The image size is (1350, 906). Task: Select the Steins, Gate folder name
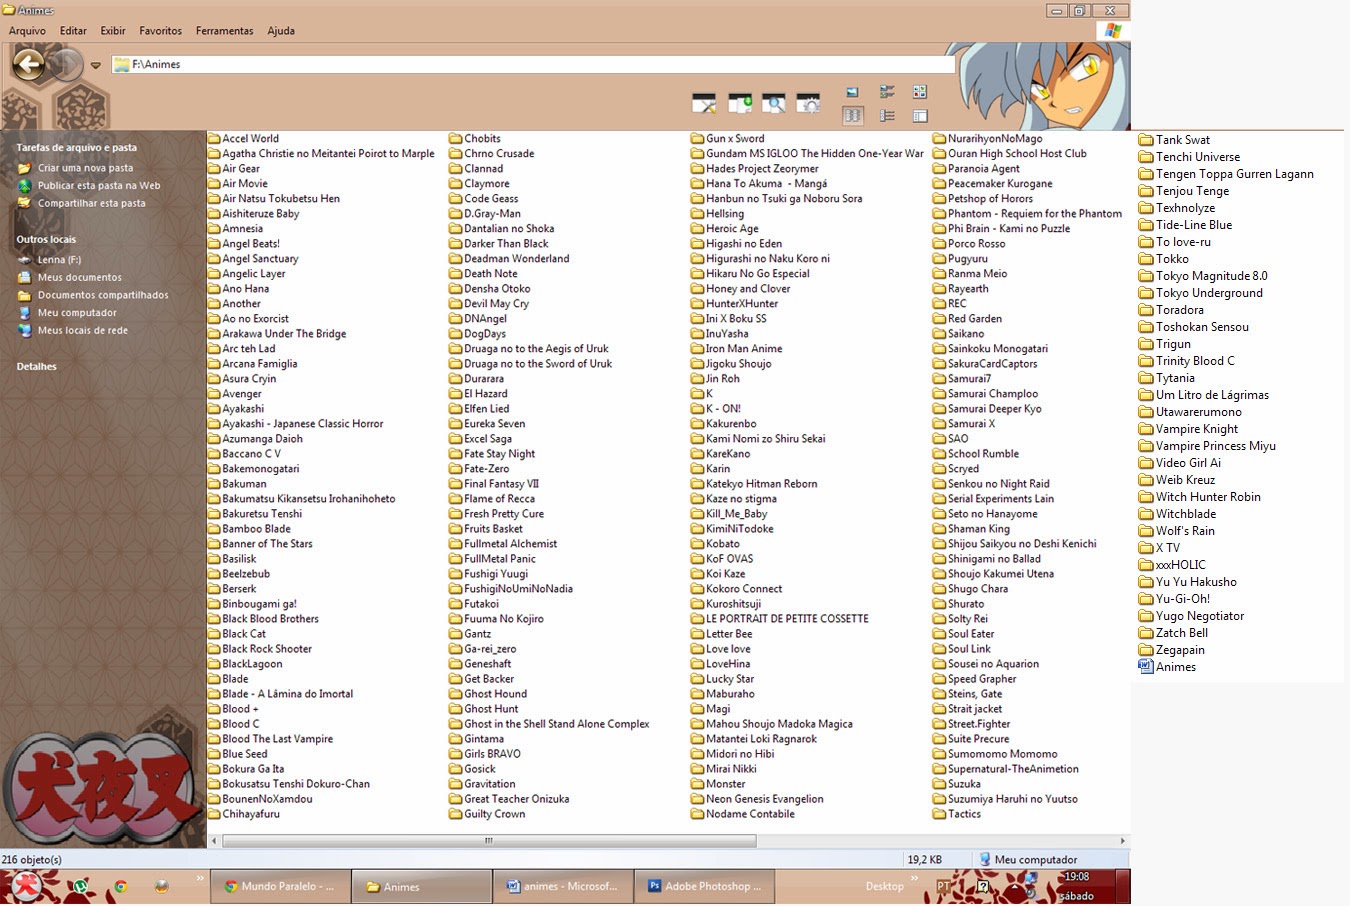(975, 694)
